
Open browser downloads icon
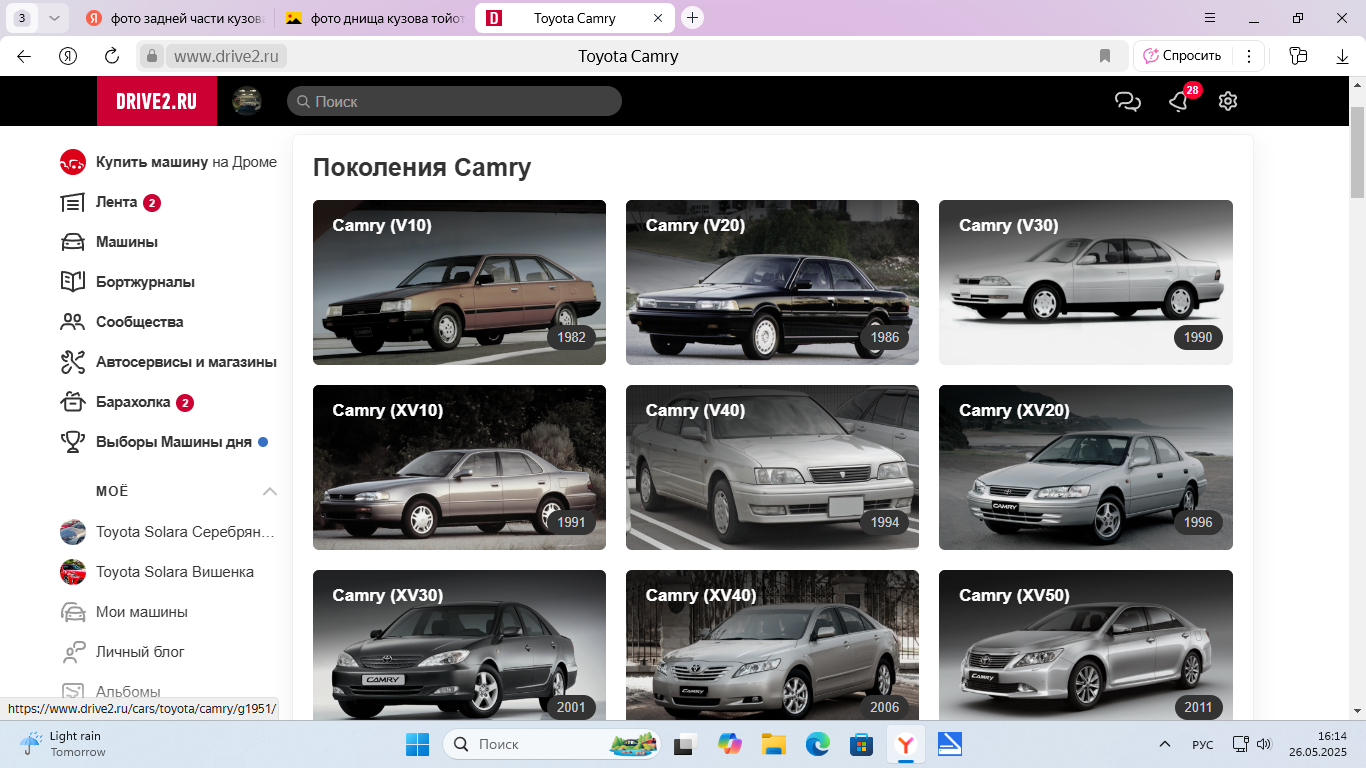1343,56
